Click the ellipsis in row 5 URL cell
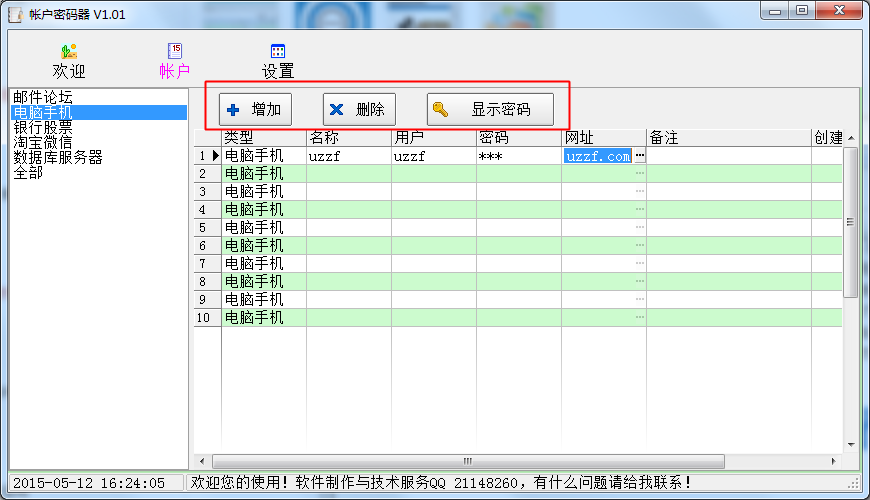Viewport: 870px width, 500px height. (640, 227)
